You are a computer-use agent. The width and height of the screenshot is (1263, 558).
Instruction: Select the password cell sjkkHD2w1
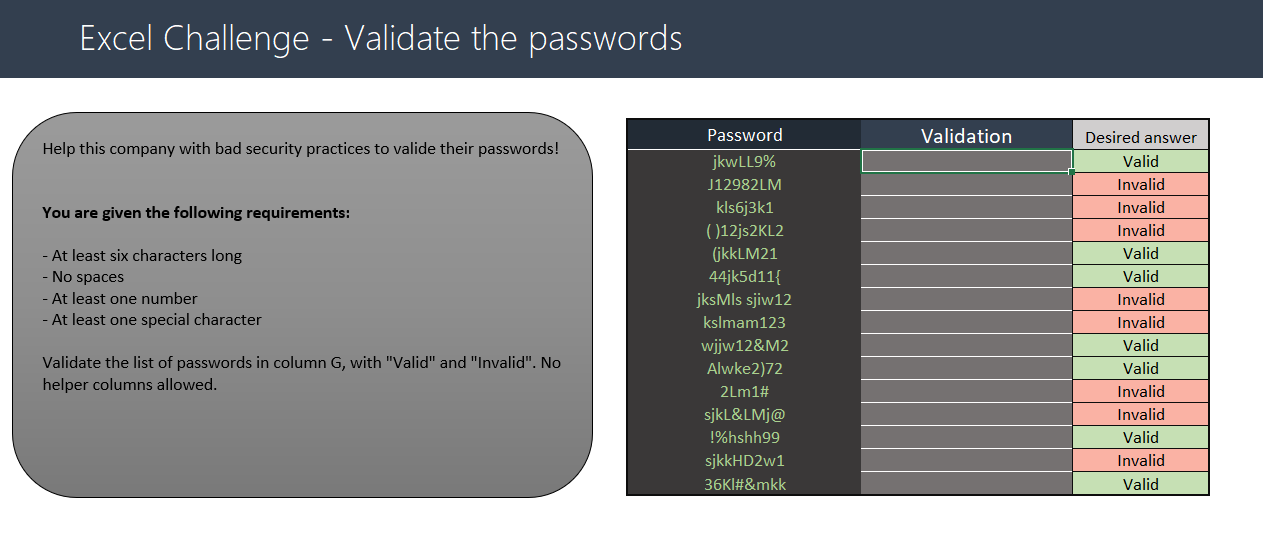[744, 460]
